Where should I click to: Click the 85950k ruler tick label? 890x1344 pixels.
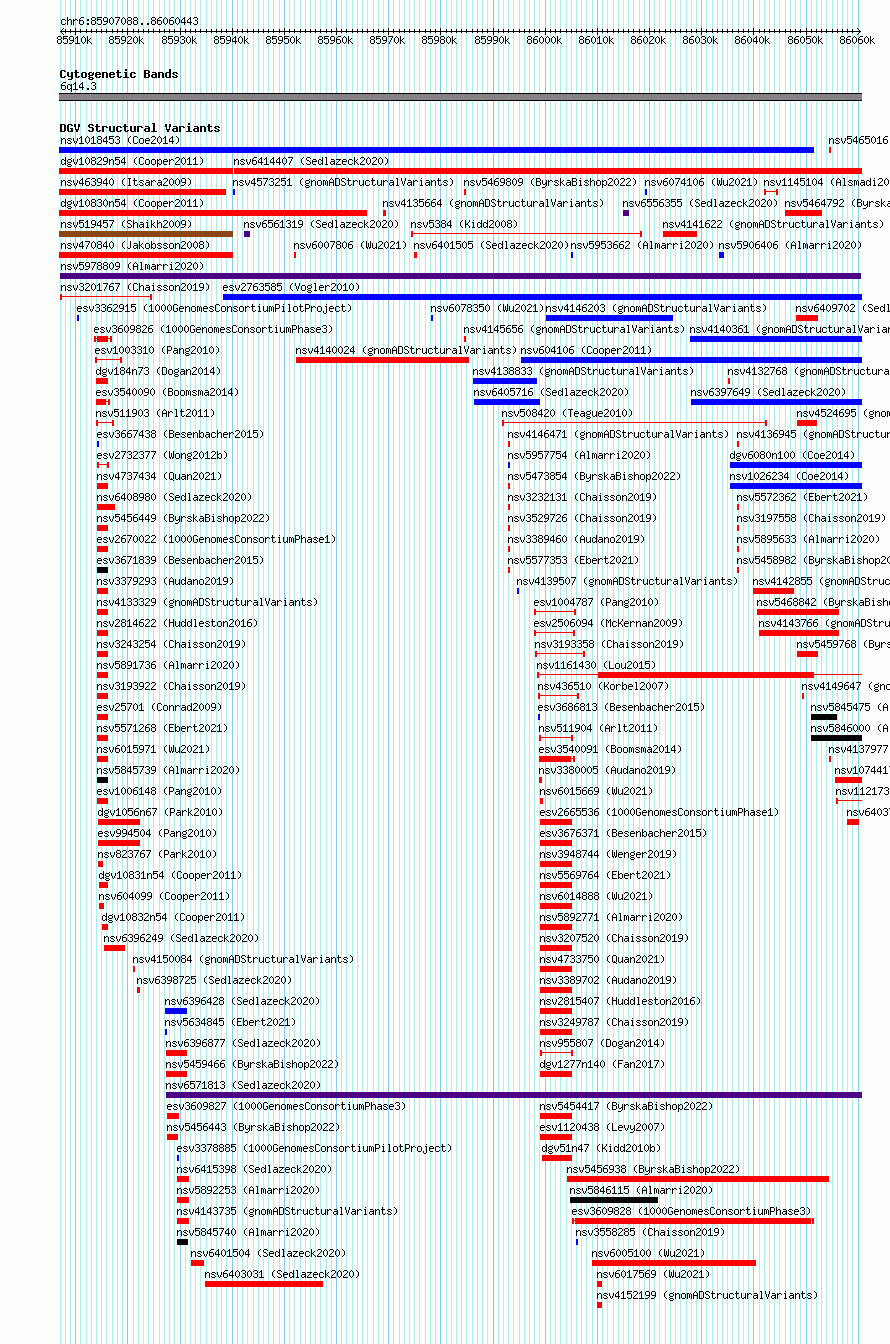click(283, 40)
